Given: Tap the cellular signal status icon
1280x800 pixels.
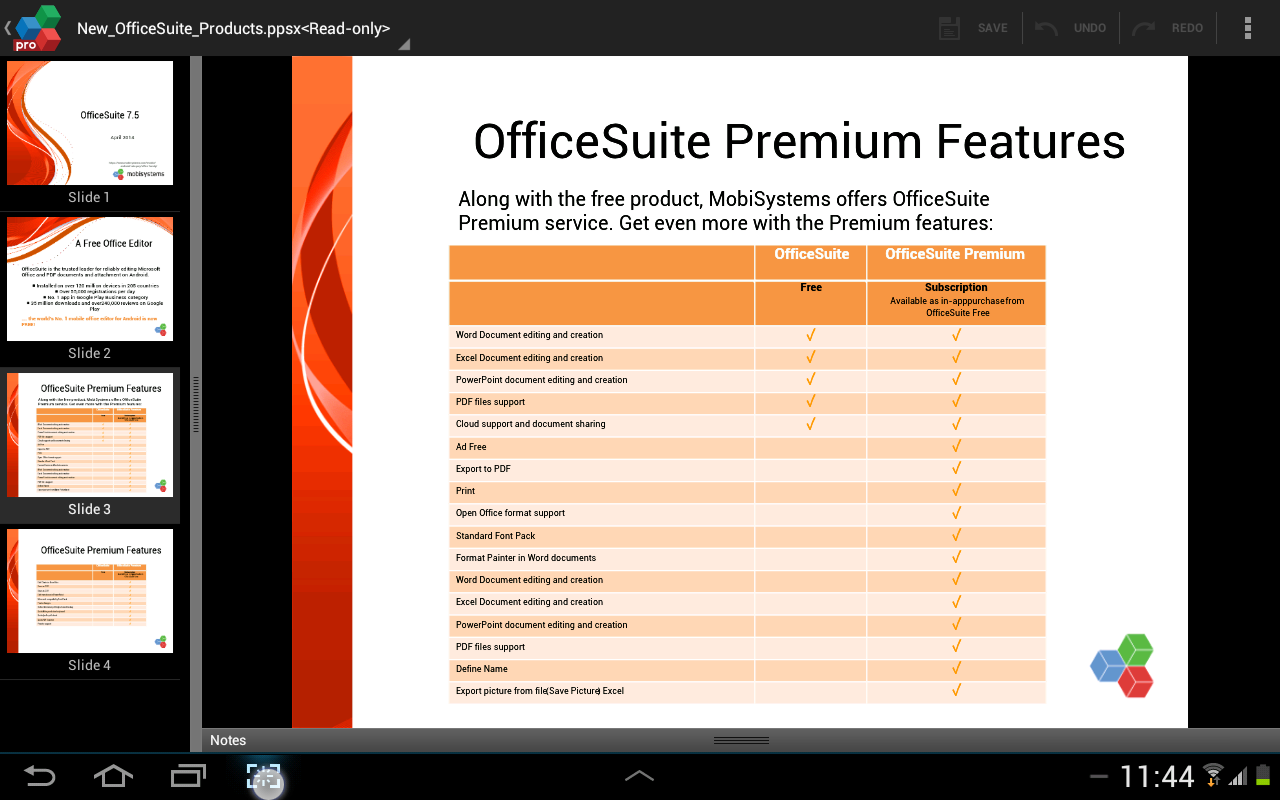Looking at the screenshot, I should 1238,776.
